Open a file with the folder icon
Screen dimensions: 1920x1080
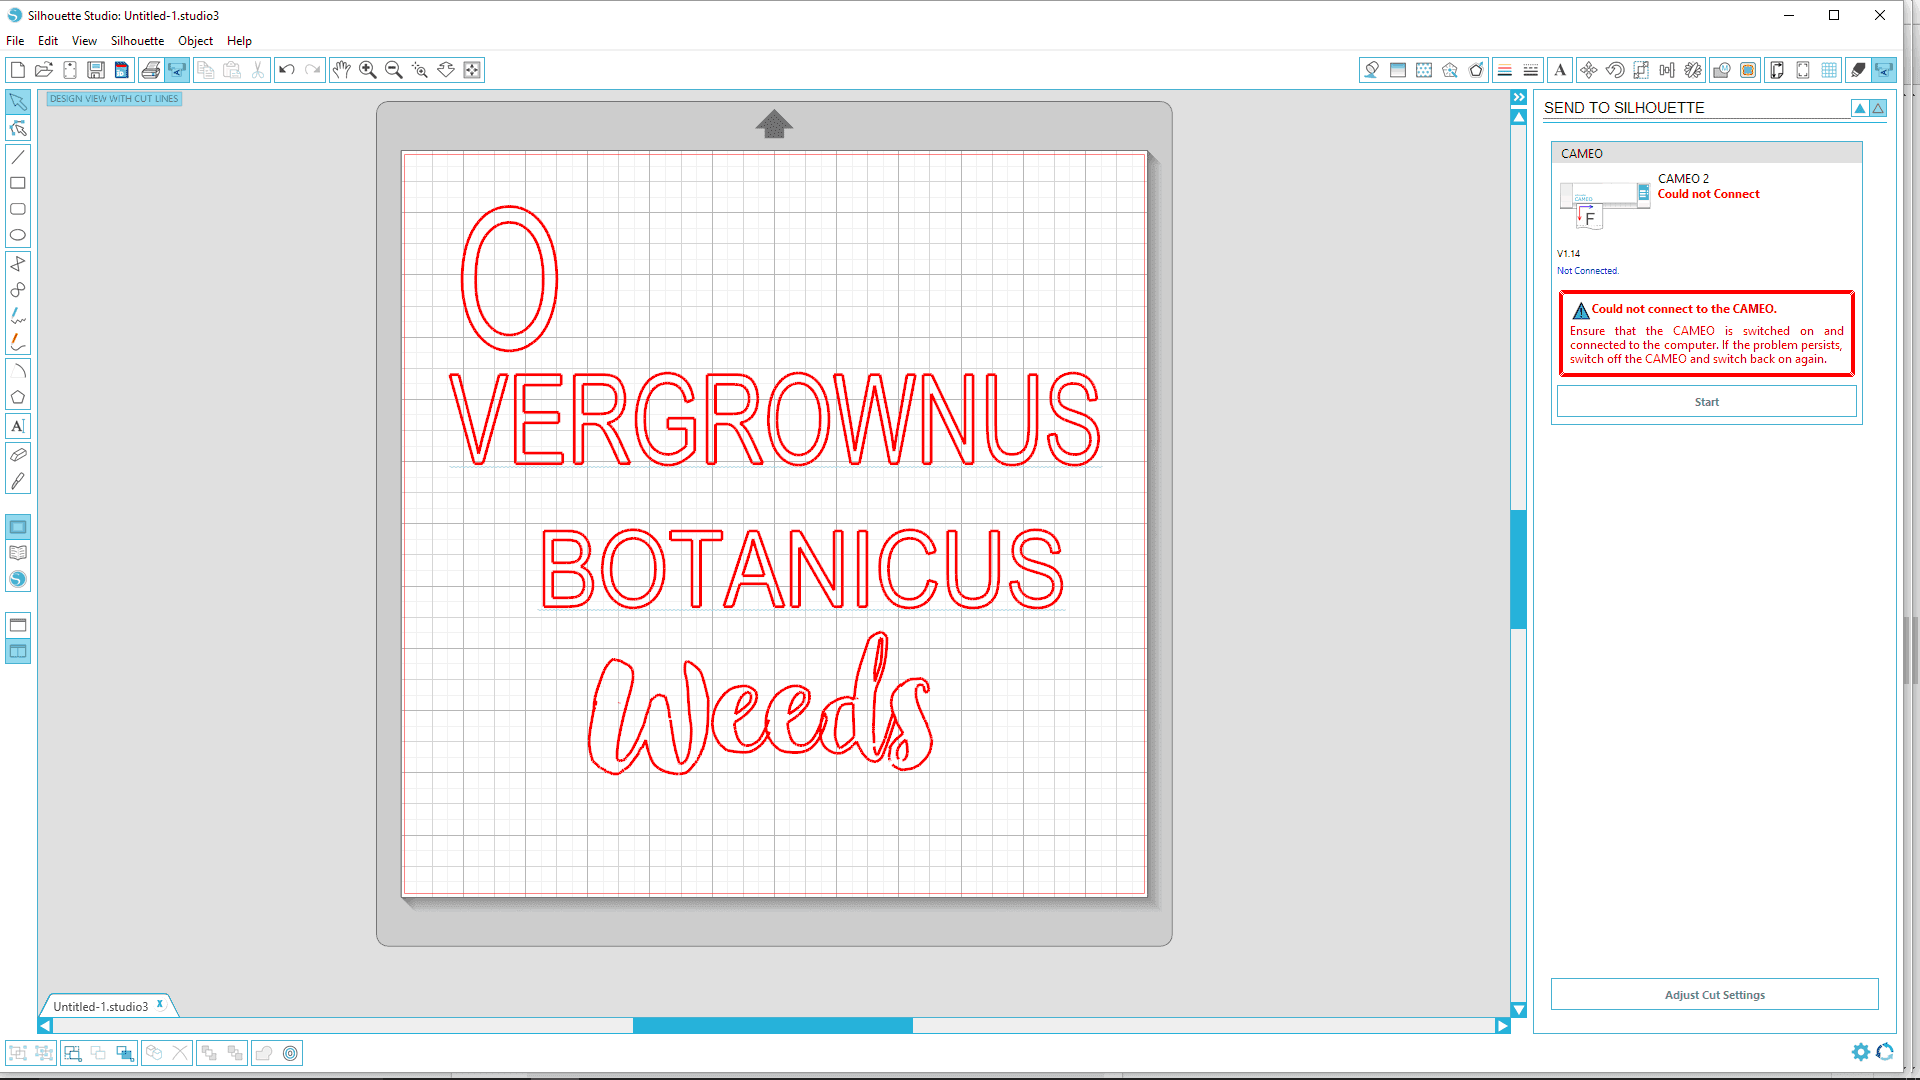[43, 70]
